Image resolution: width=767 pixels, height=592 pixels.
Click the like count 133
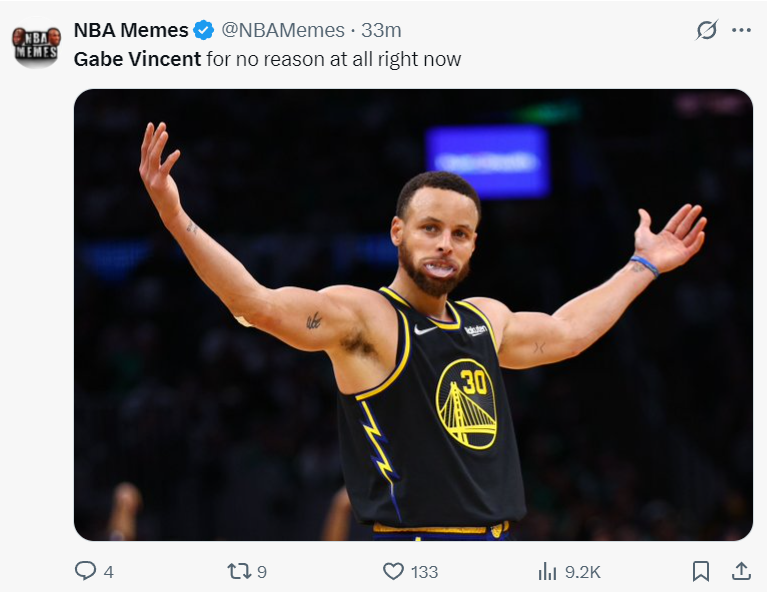424,572
